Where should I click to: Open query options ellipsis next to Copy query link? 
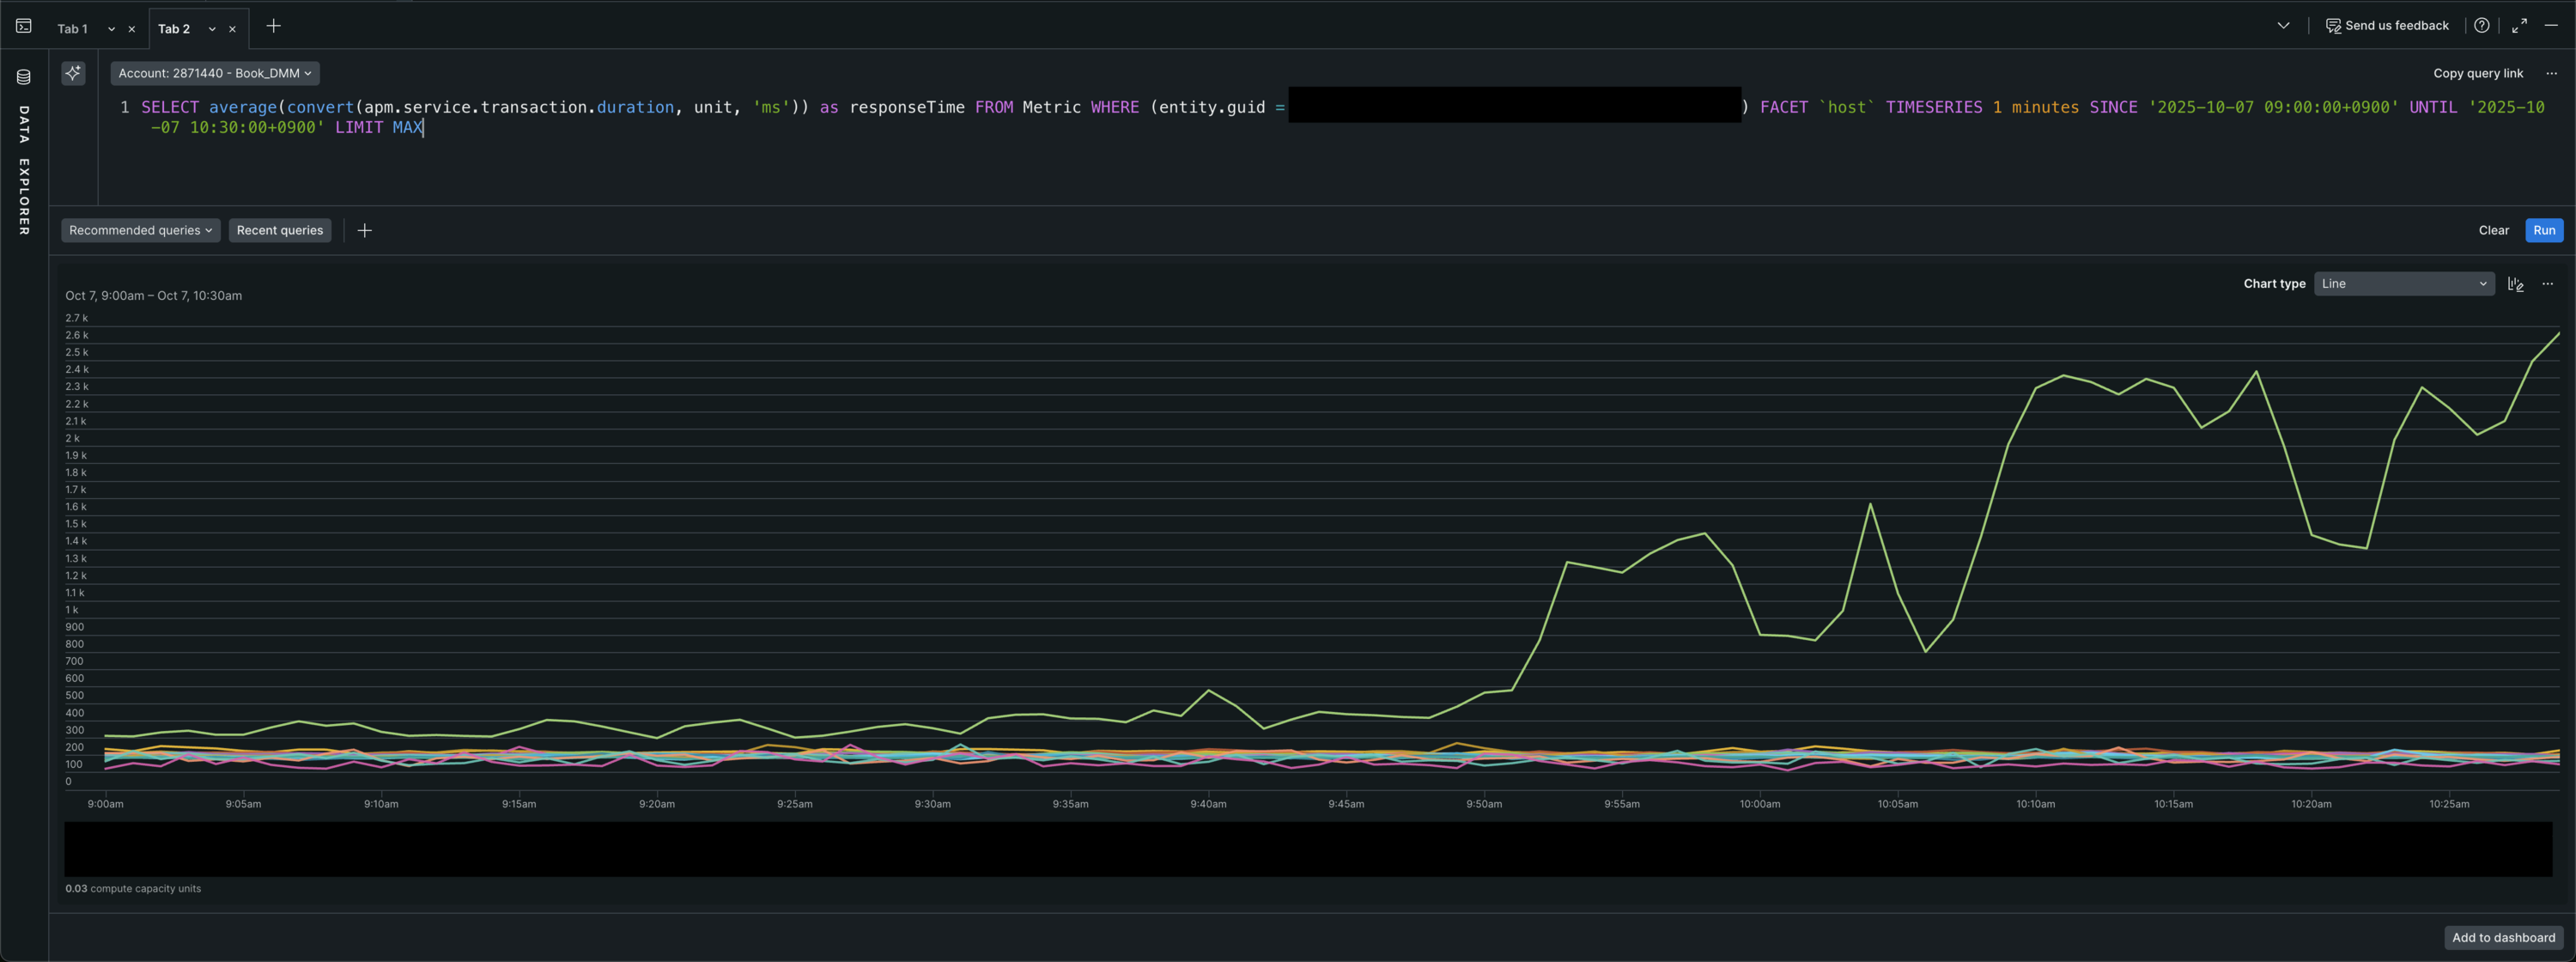tap(2551, 73)
